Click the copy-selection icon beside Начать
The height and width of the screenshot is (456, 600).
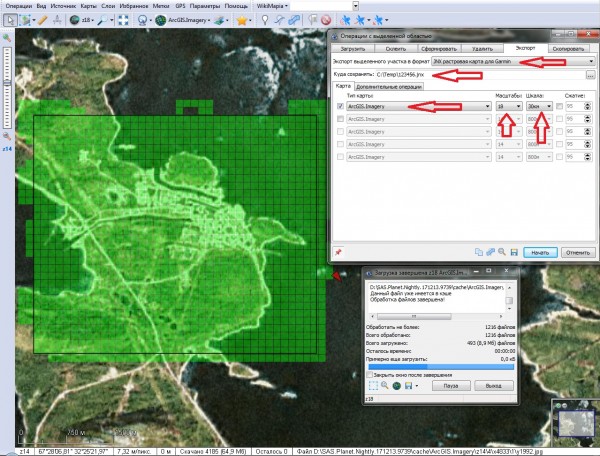pos(479,252)
